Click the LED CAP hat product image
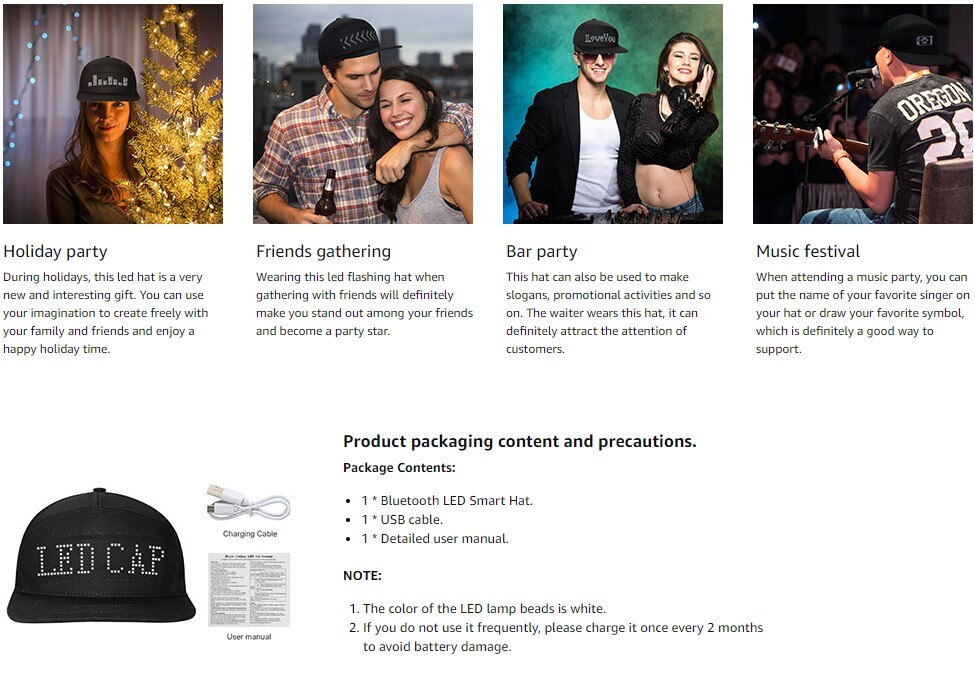Image resolution: width=975 pixels, height=693 pixels. point(101,556)
